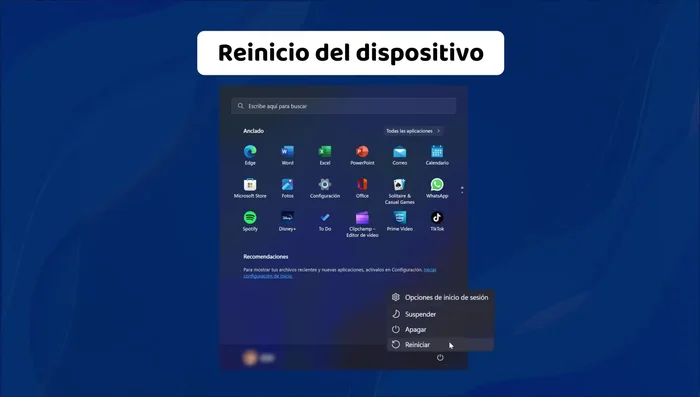Screen dimensions: 700x397
Task: Open the To Do app
Action: point(325,221)
